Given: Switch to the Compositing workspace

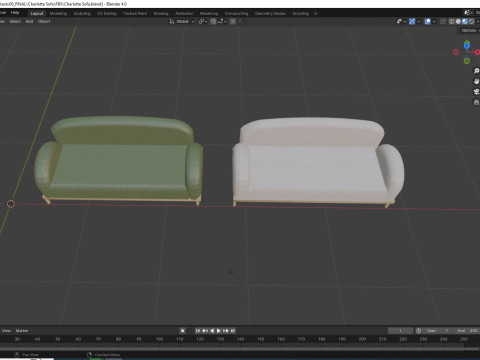Looking at the screenshot, I should click(236, 13).
